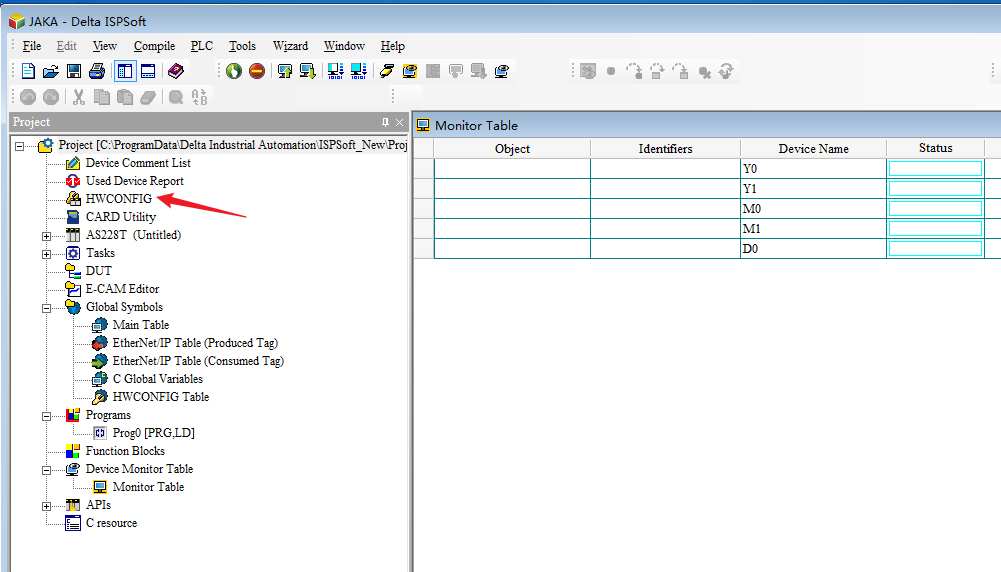The image size is (1001, 572).
Task: Open CARD Utility from project tree
Action: pos(120,217)
